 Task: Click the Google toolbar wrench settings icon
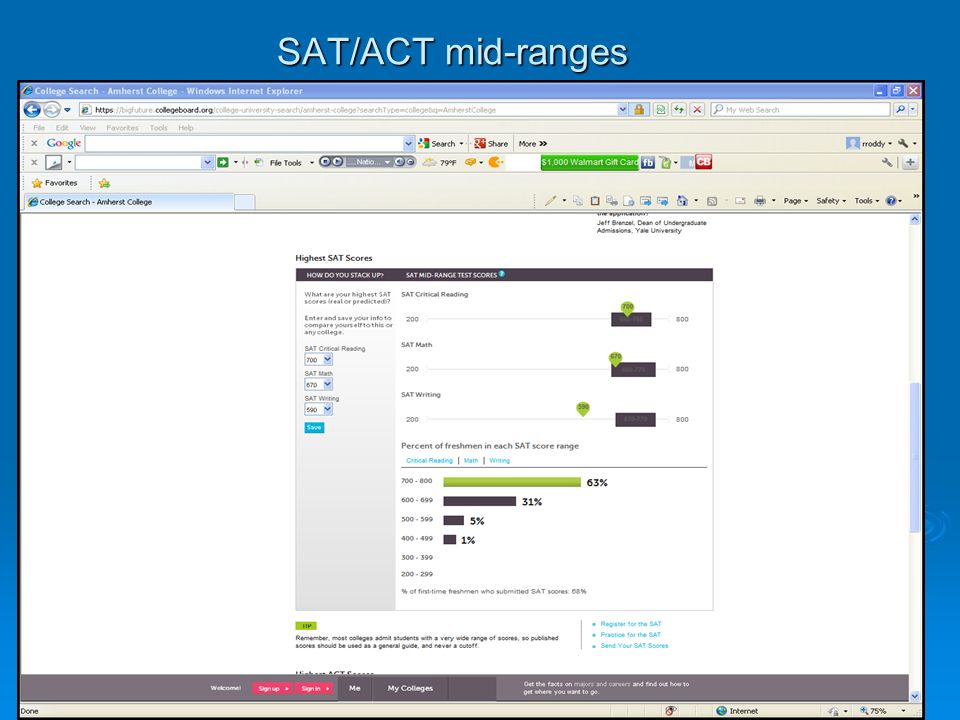tap(902, 143)
